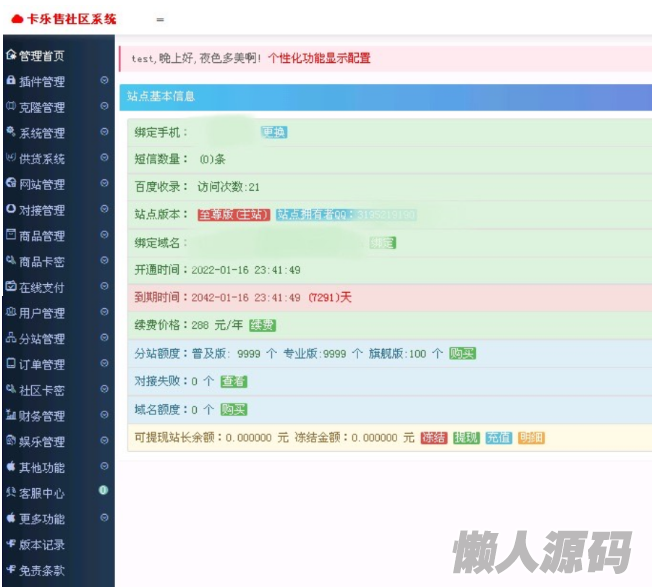Expand the 克隆管理 menu arrow
Image resolution: width=652 pixels, height=587 pixels.
pos(104,106)
